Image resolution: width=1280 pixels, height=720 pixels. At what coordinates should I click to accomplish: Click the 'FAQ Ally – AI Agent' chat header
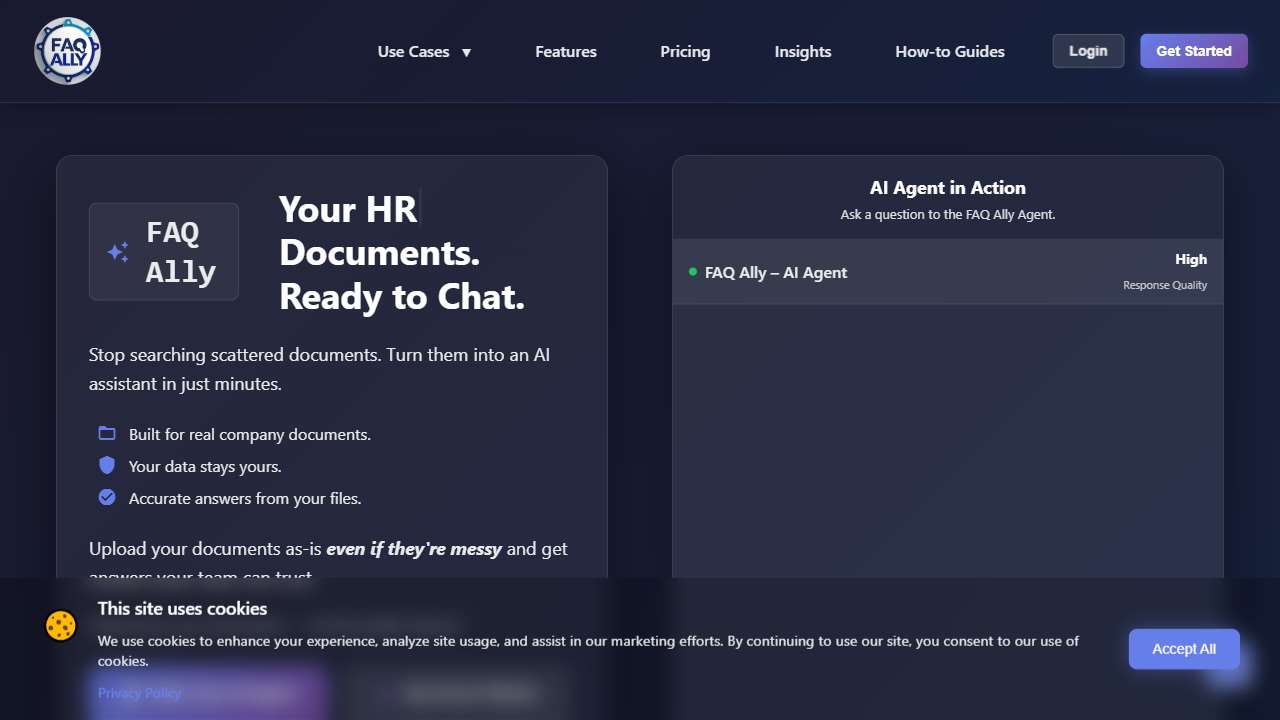[x=776, y=272]
